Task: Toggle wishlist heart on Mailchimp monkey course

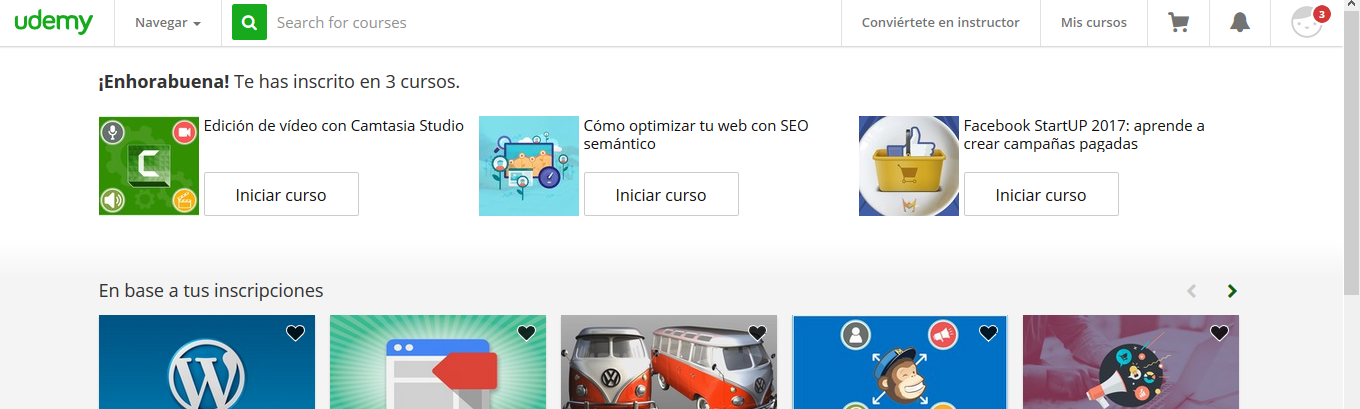Action: tap(988, 333)
